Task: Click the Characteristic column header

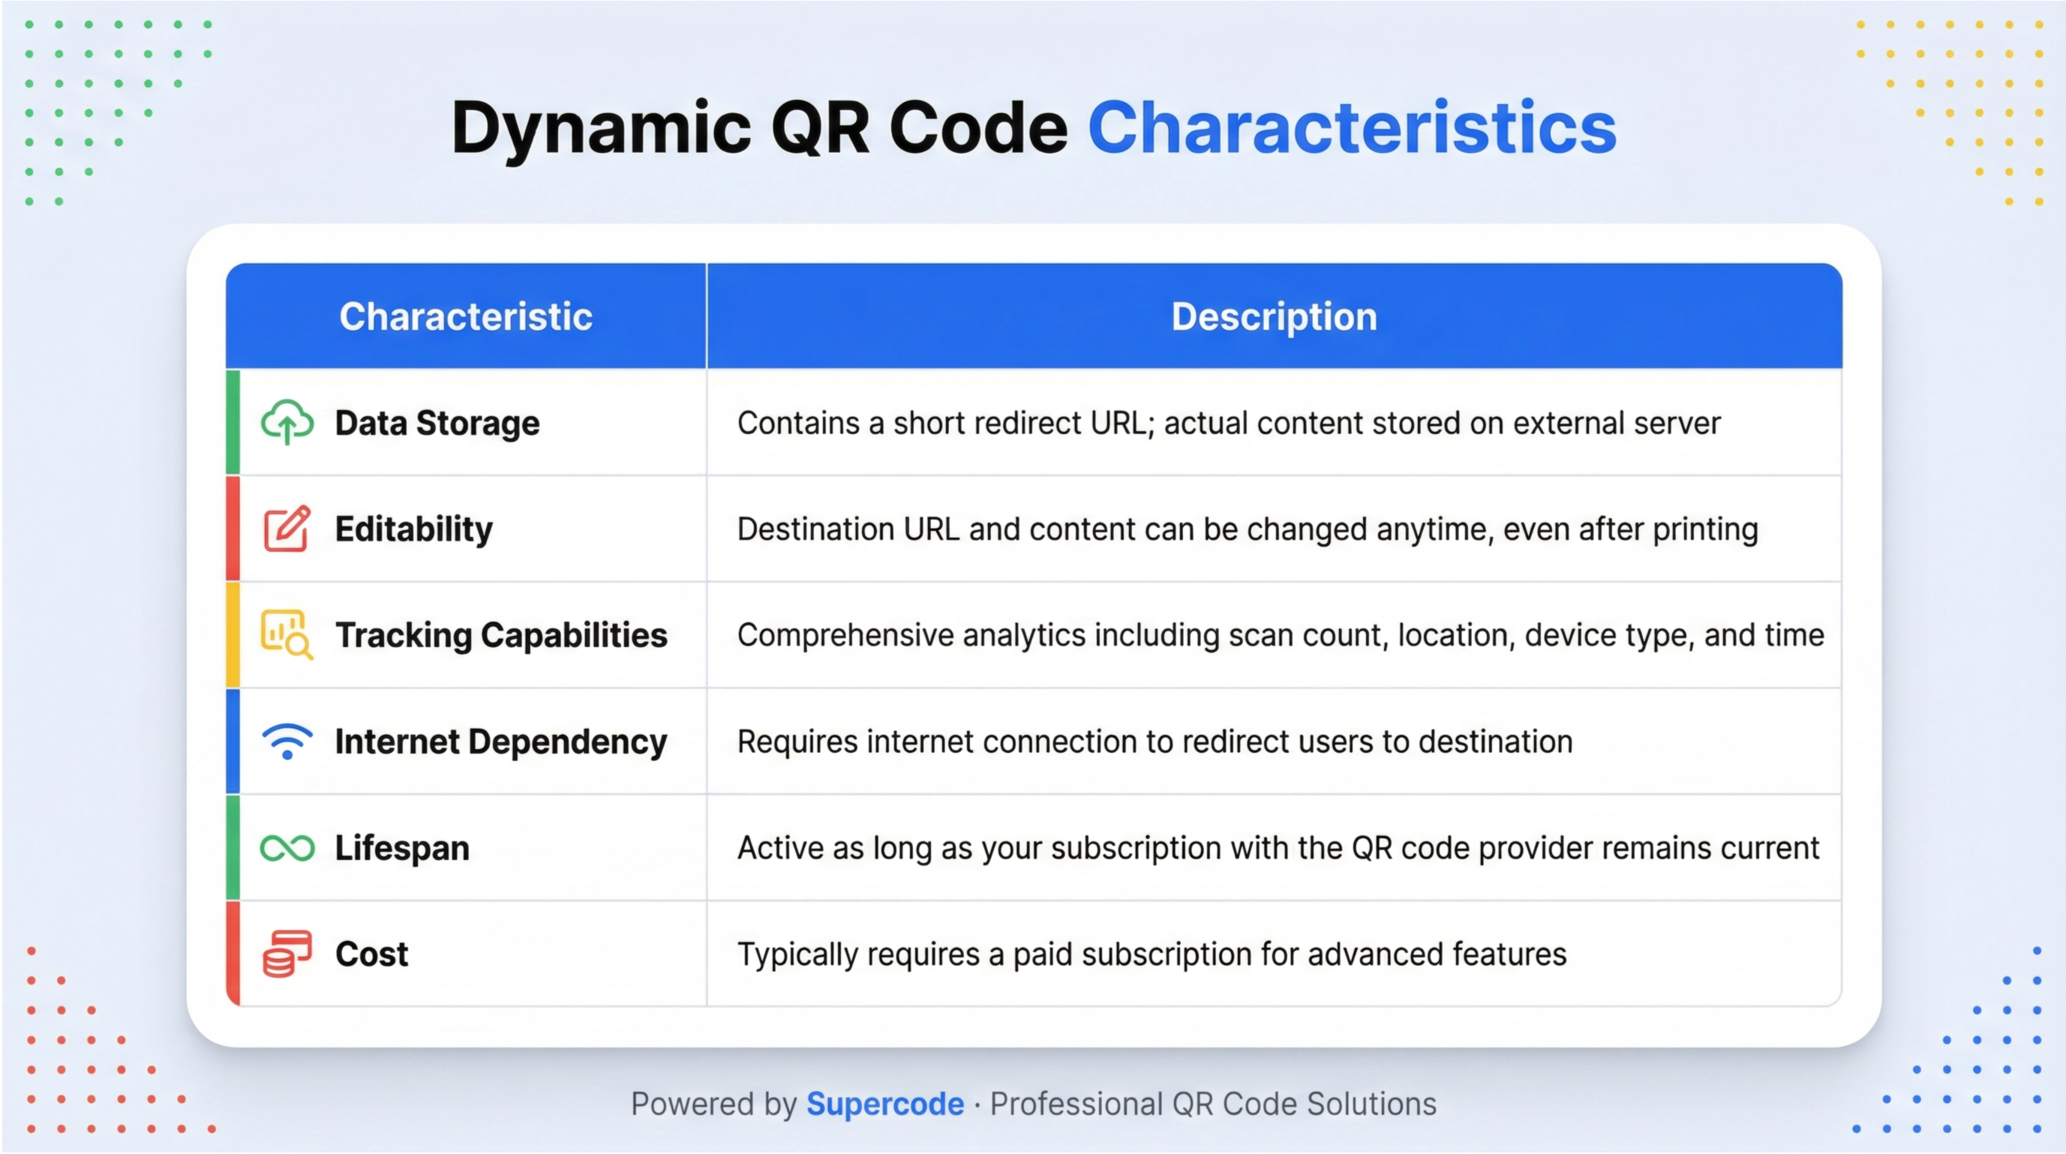Action: click(x=466, y=317)
